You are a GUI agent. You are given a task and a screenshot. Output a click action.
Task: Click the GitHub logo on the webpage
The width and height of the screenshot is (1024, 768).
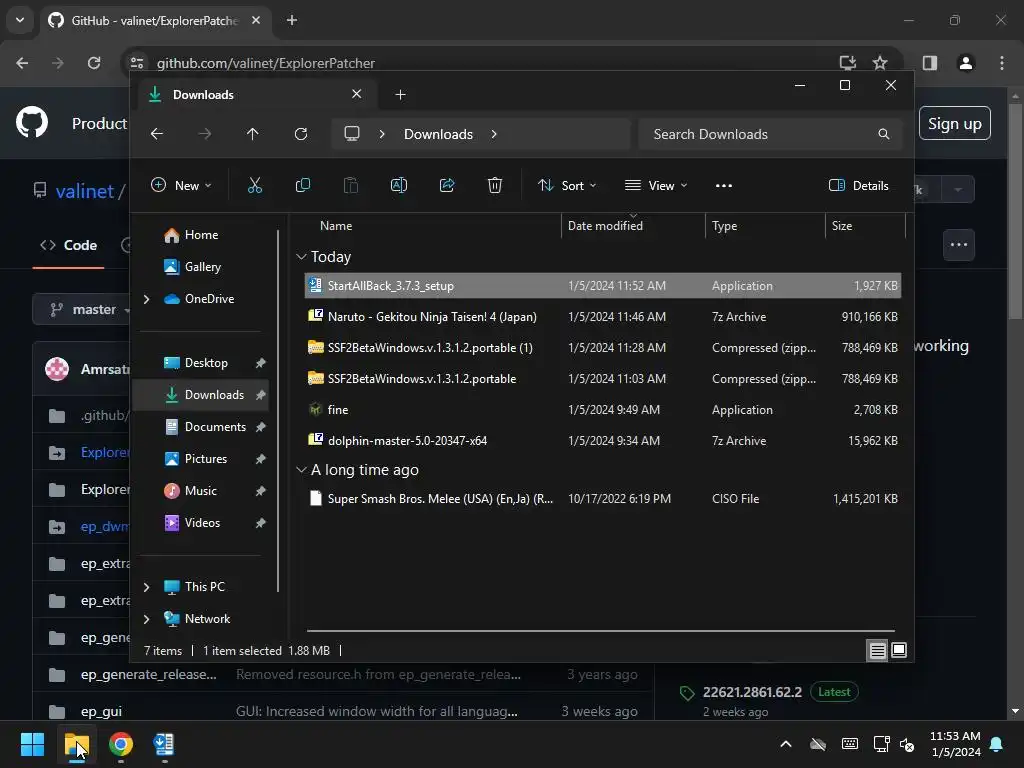tap(32, 123)
